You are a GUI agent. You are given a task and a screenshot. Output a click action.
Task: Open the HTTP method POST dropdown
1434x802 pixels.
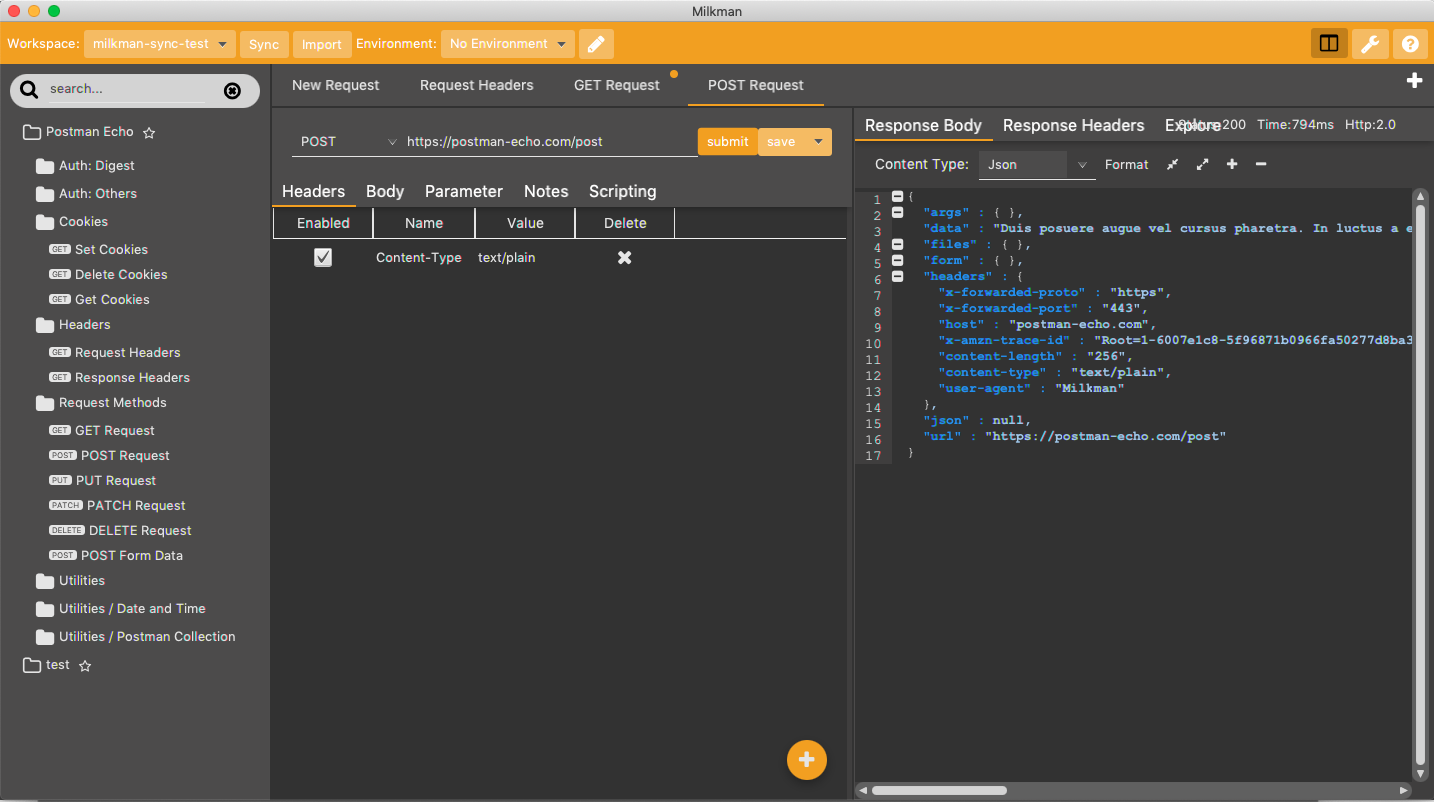346,142
